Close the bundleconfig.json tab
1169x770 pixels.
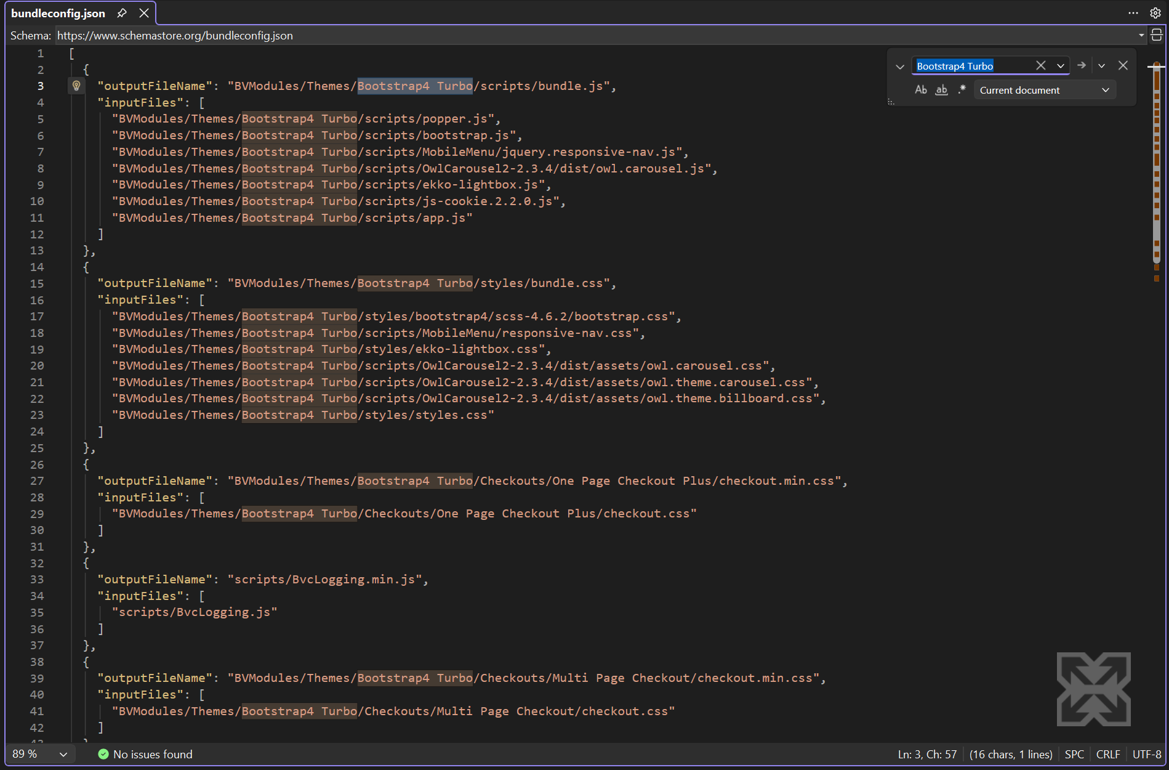(144, 13)
